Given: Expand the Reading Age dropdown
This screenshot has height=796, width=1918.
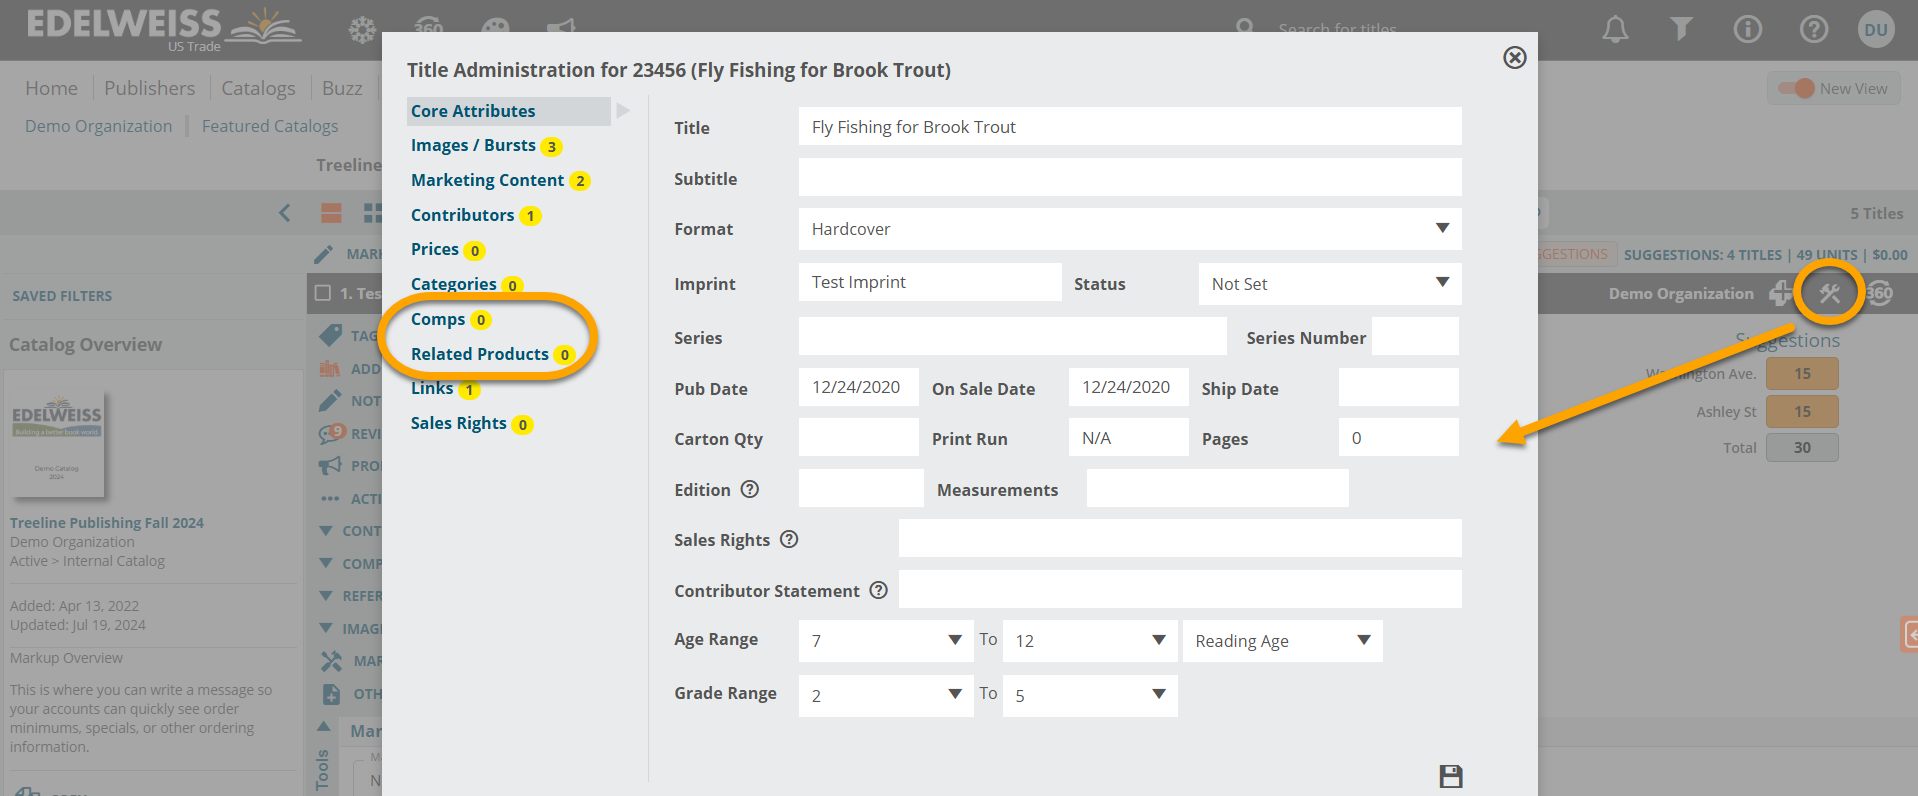Looking at the screenshot, I should [x=1282, y=641].
